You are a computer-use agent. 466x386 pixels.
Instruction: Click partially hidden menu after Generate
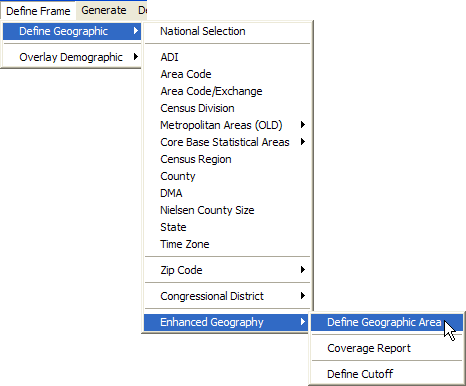[142, 10]
